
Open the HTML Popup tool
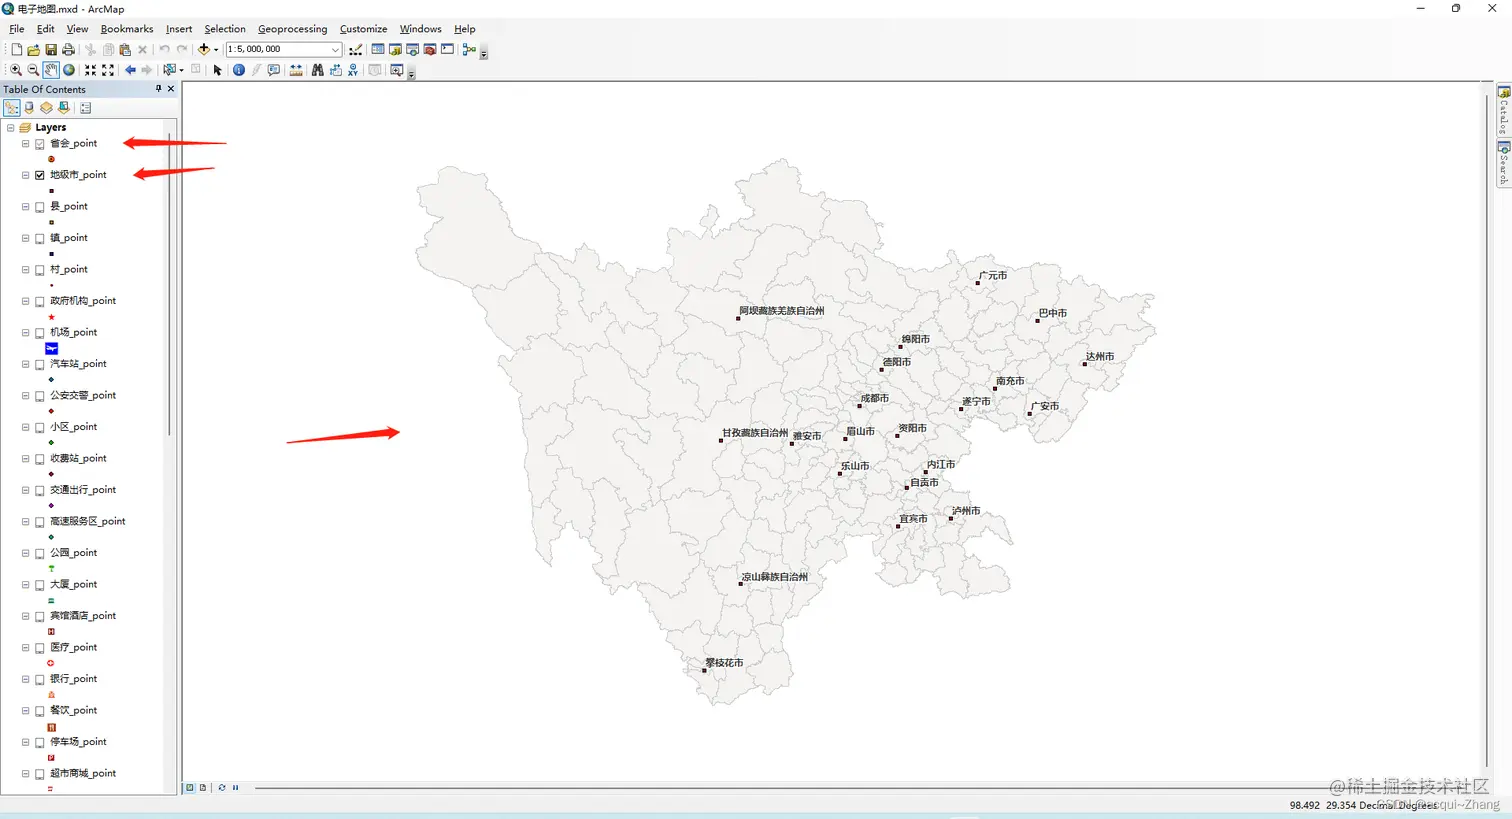pyautogui.click(x=273, y=70)
